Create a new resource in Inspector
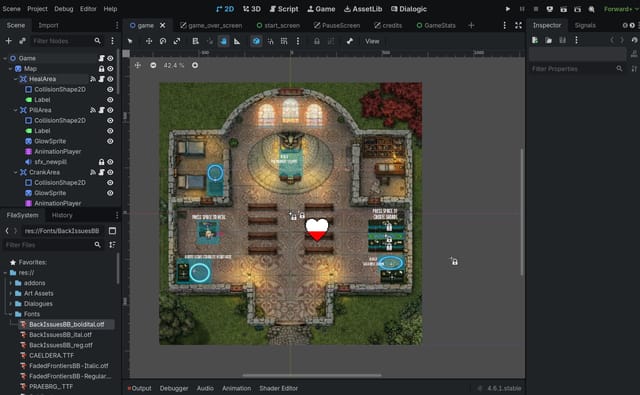Screen dimensions: 640x395 pos(535,40)
